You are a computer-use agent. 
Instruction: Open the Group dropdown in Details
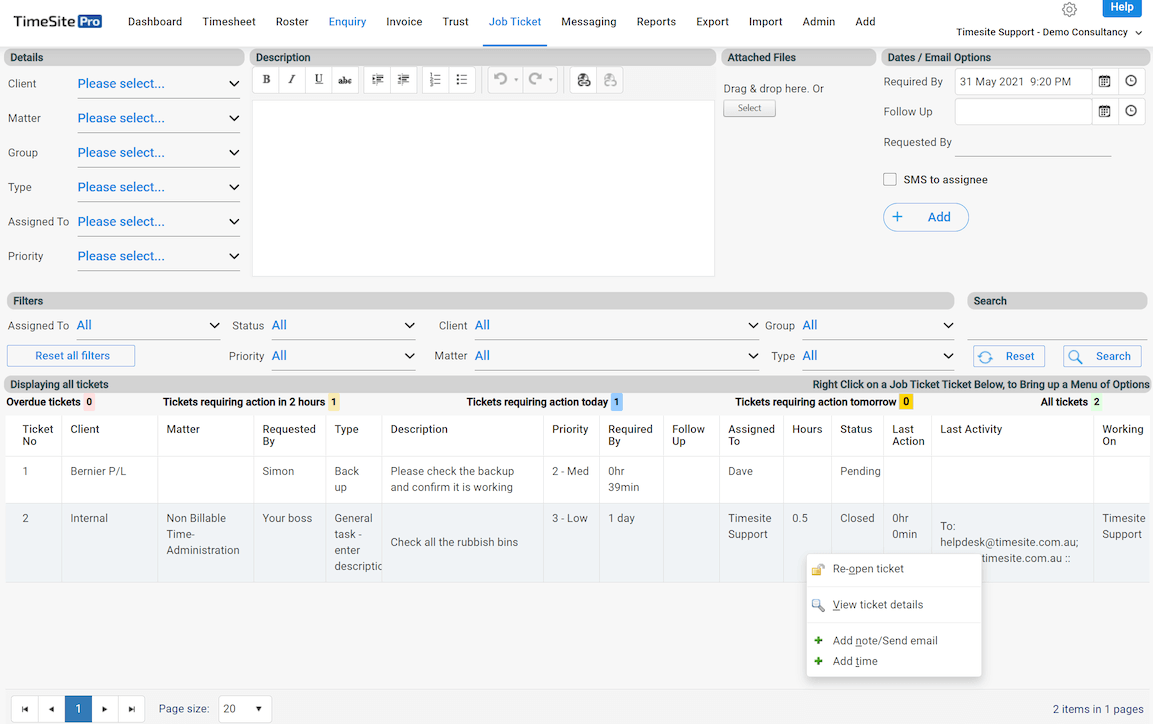[158, 153]
